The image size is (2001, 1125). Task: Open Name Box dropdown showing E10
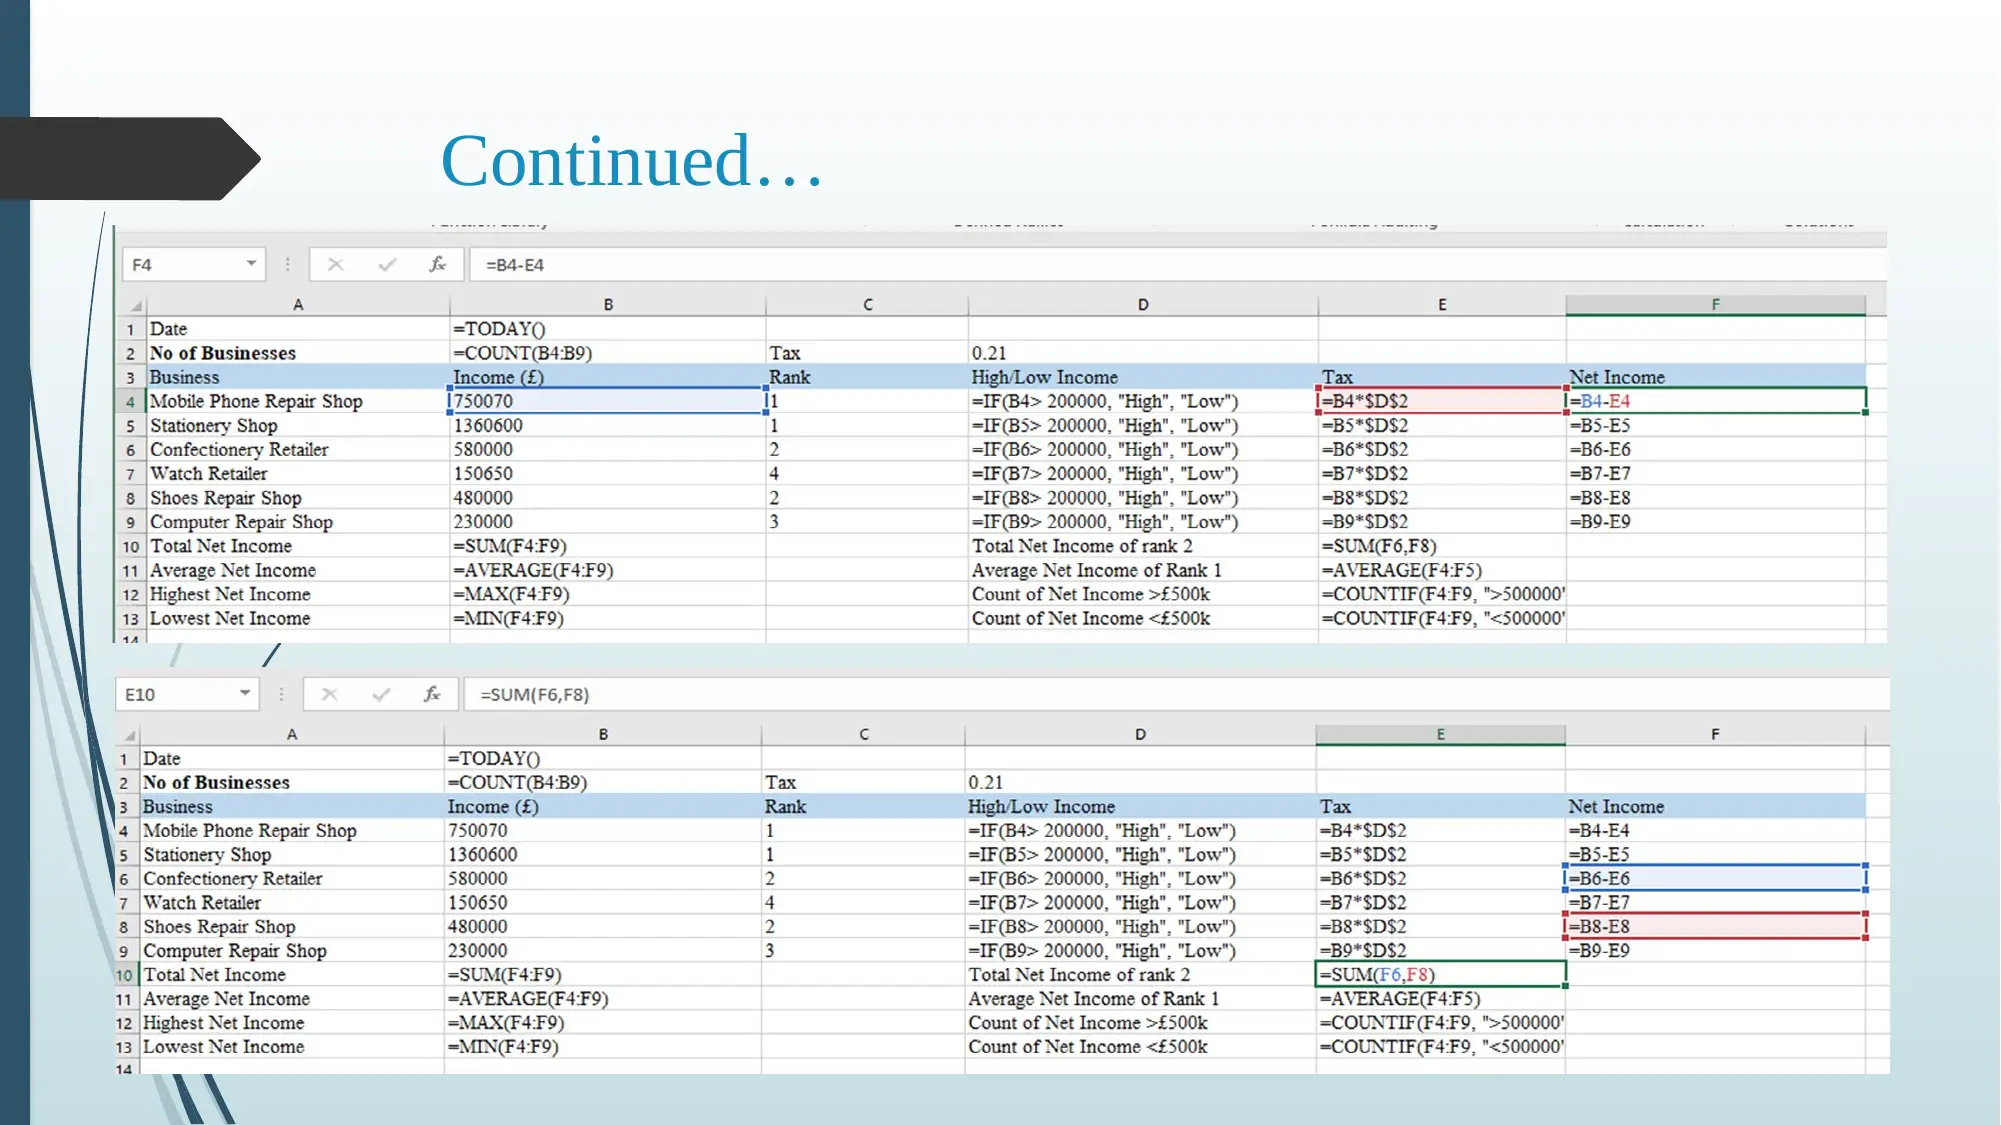click(245, 693)
